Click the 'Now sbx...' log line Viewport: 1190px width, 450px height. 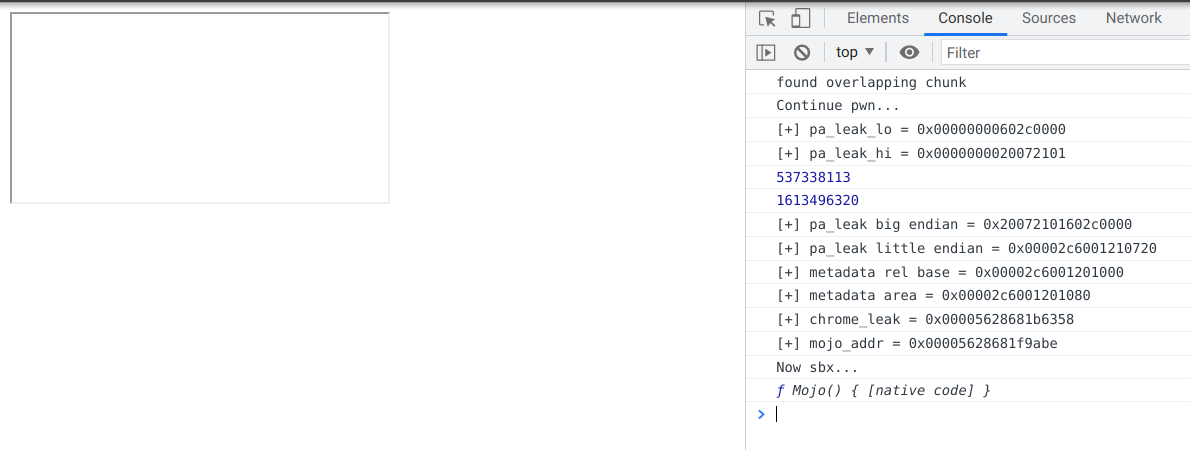click(817, 367)
